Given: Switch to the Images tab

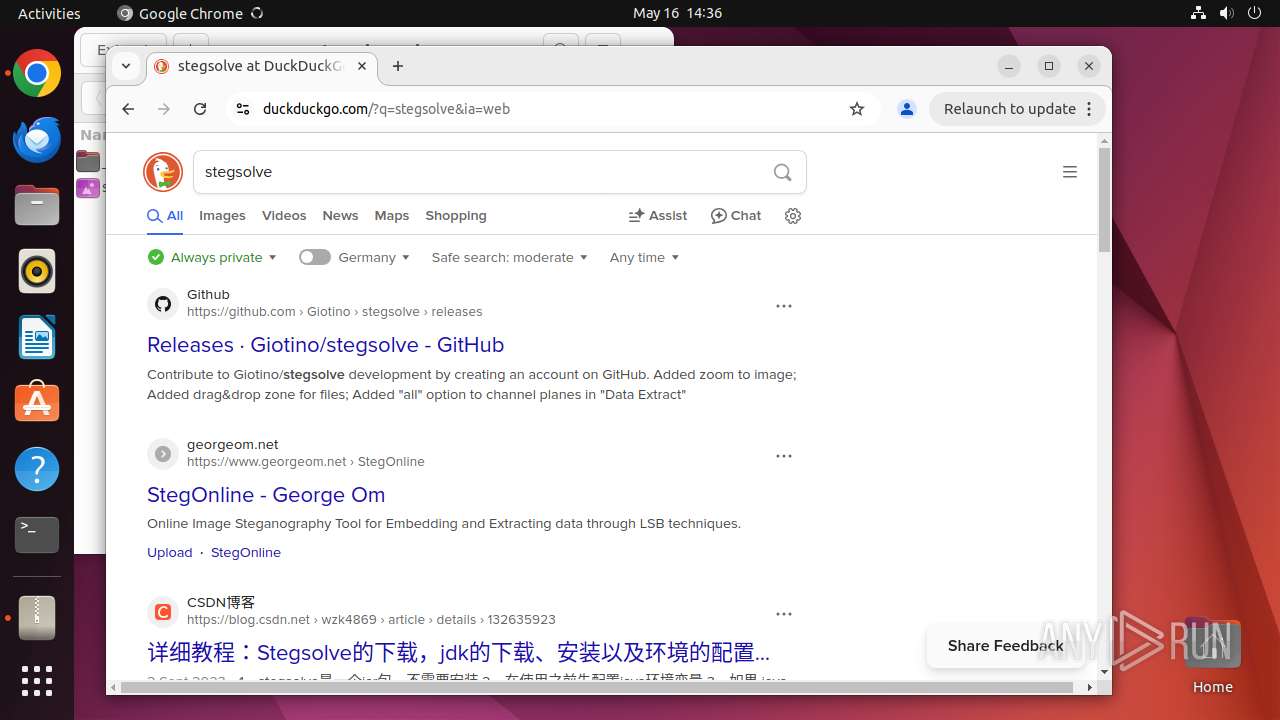Looking at the screenshot, I should [x=222, y=216].
